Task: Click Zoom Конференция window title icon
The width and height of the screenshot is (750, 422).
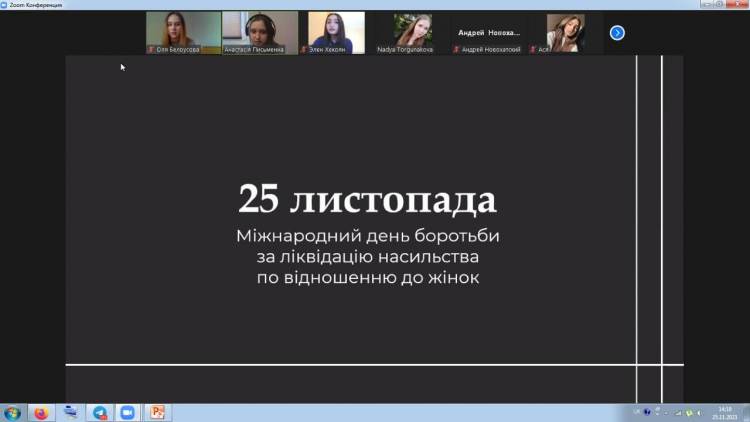Action: tap(5, 4)
